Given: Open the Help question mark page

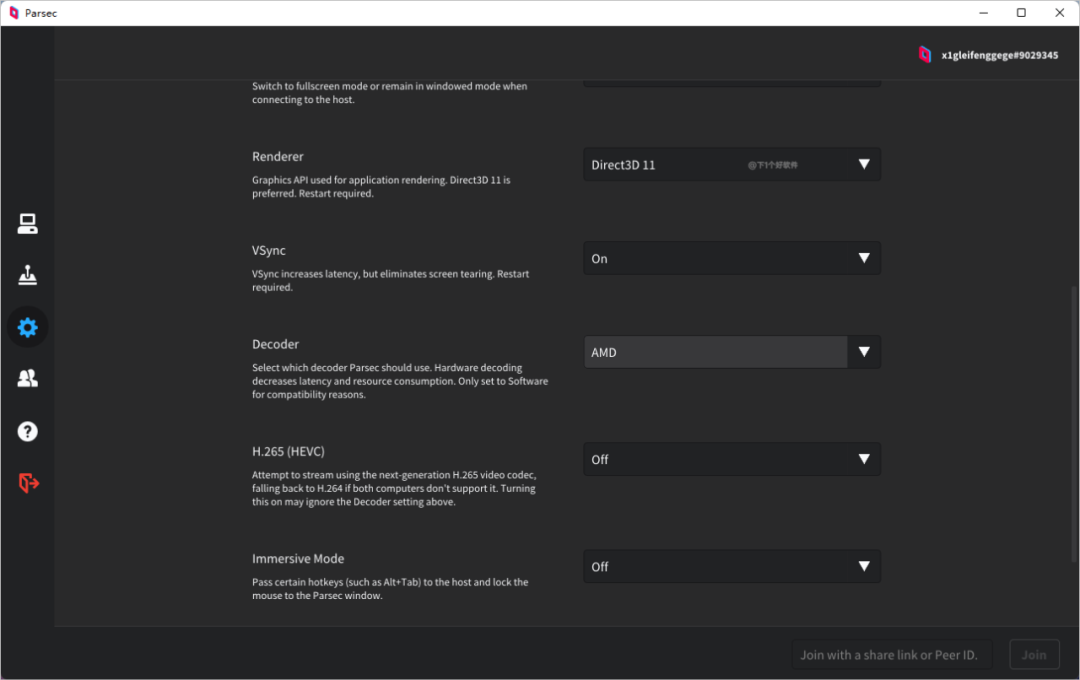Looking at the screenshot, I should 27,431.
